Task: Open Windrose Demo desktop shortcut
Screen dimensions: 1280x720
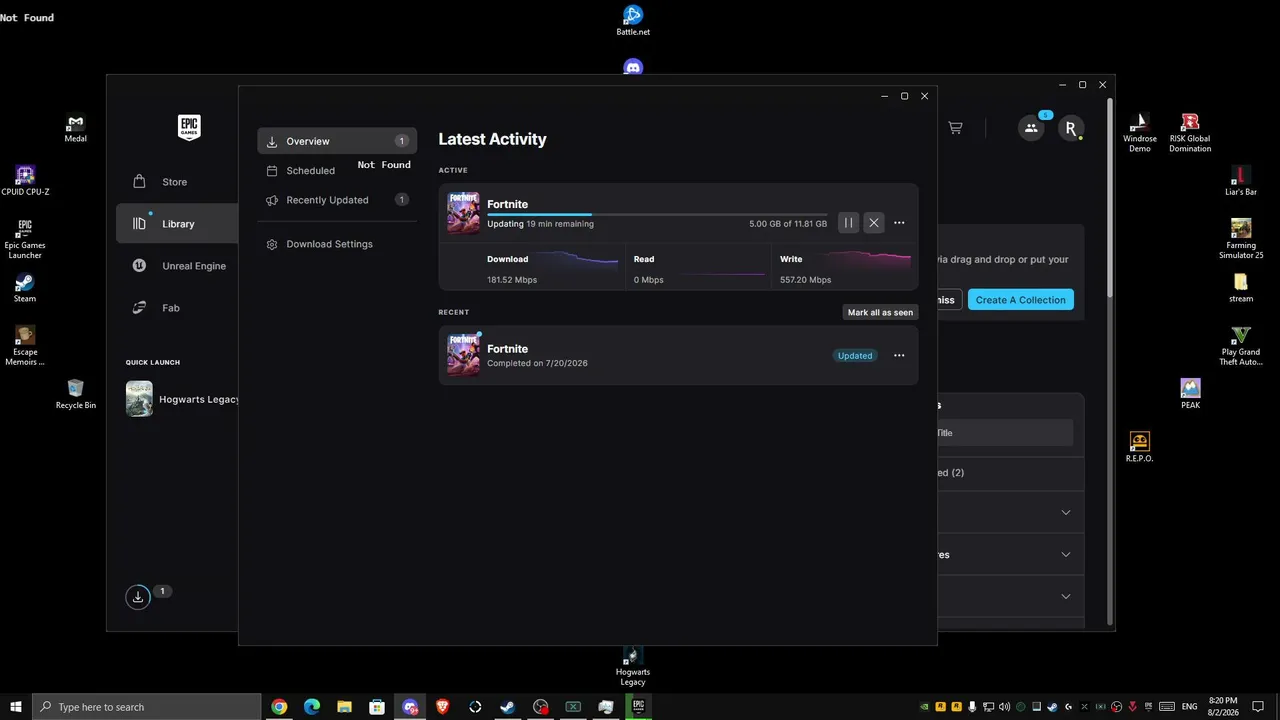Action: [1139, 132]
